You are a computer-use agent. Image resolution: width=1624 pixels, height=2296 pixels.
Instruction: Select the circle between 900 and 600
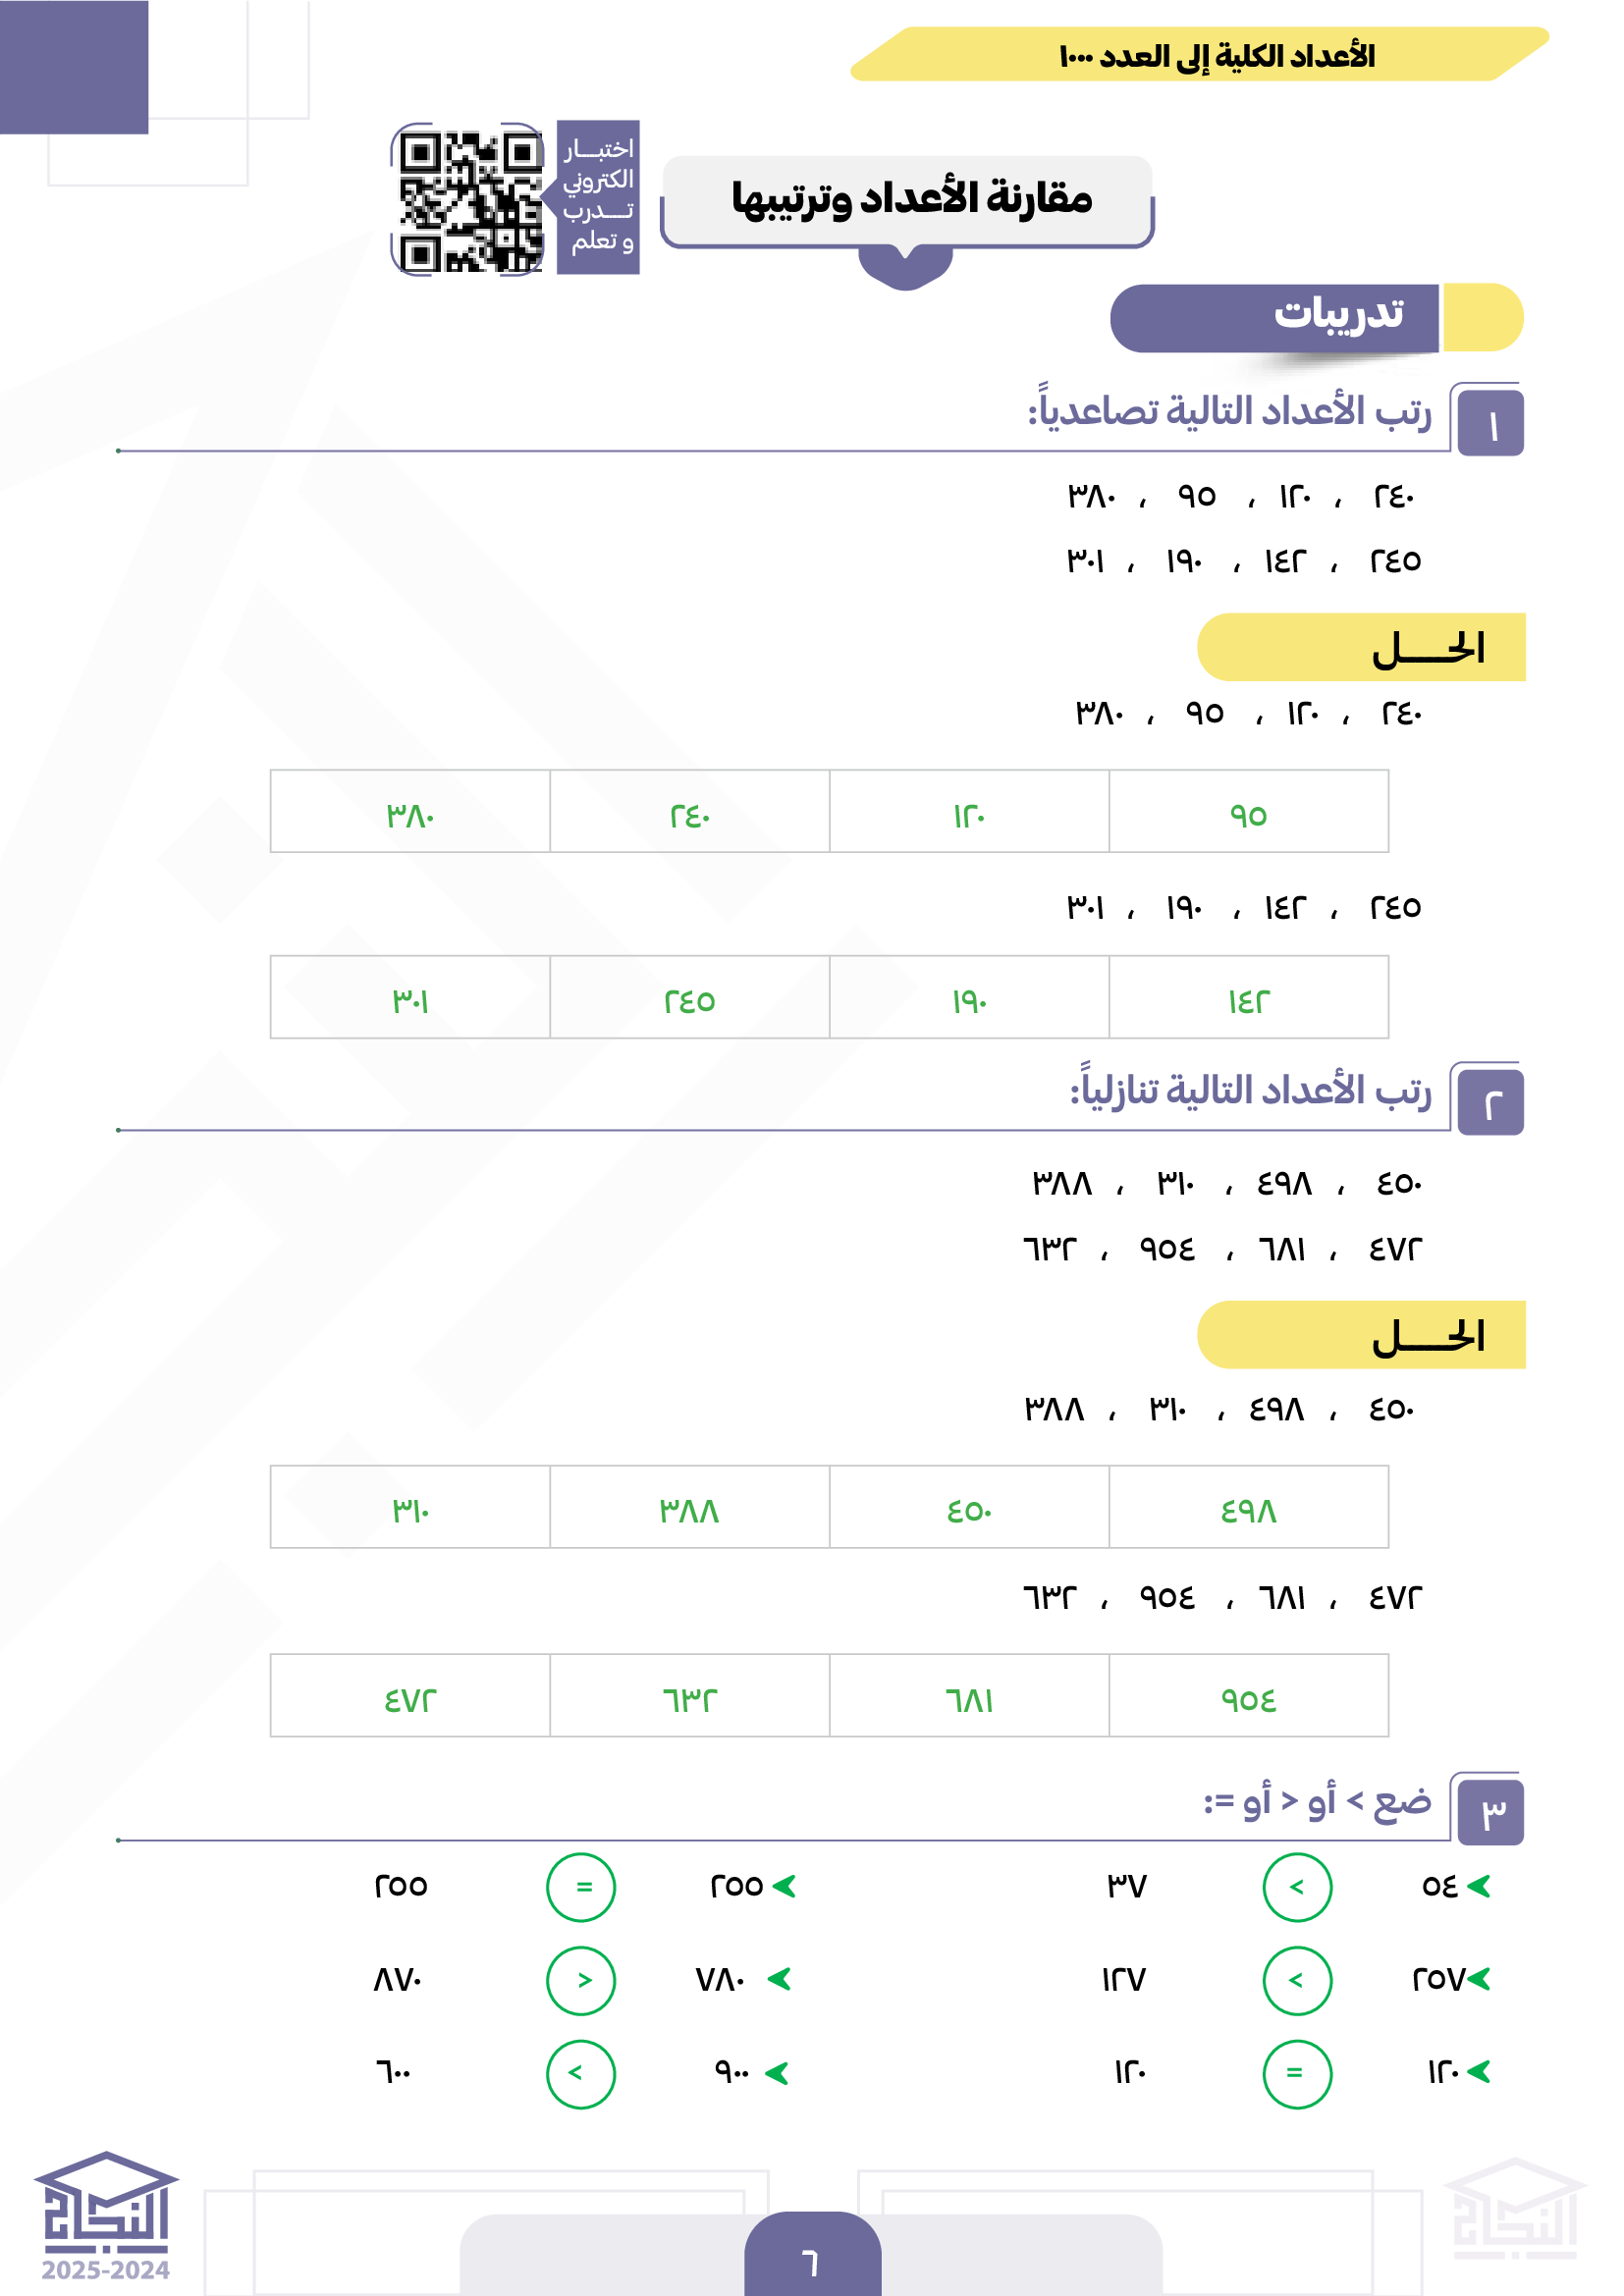[581, 2074]
